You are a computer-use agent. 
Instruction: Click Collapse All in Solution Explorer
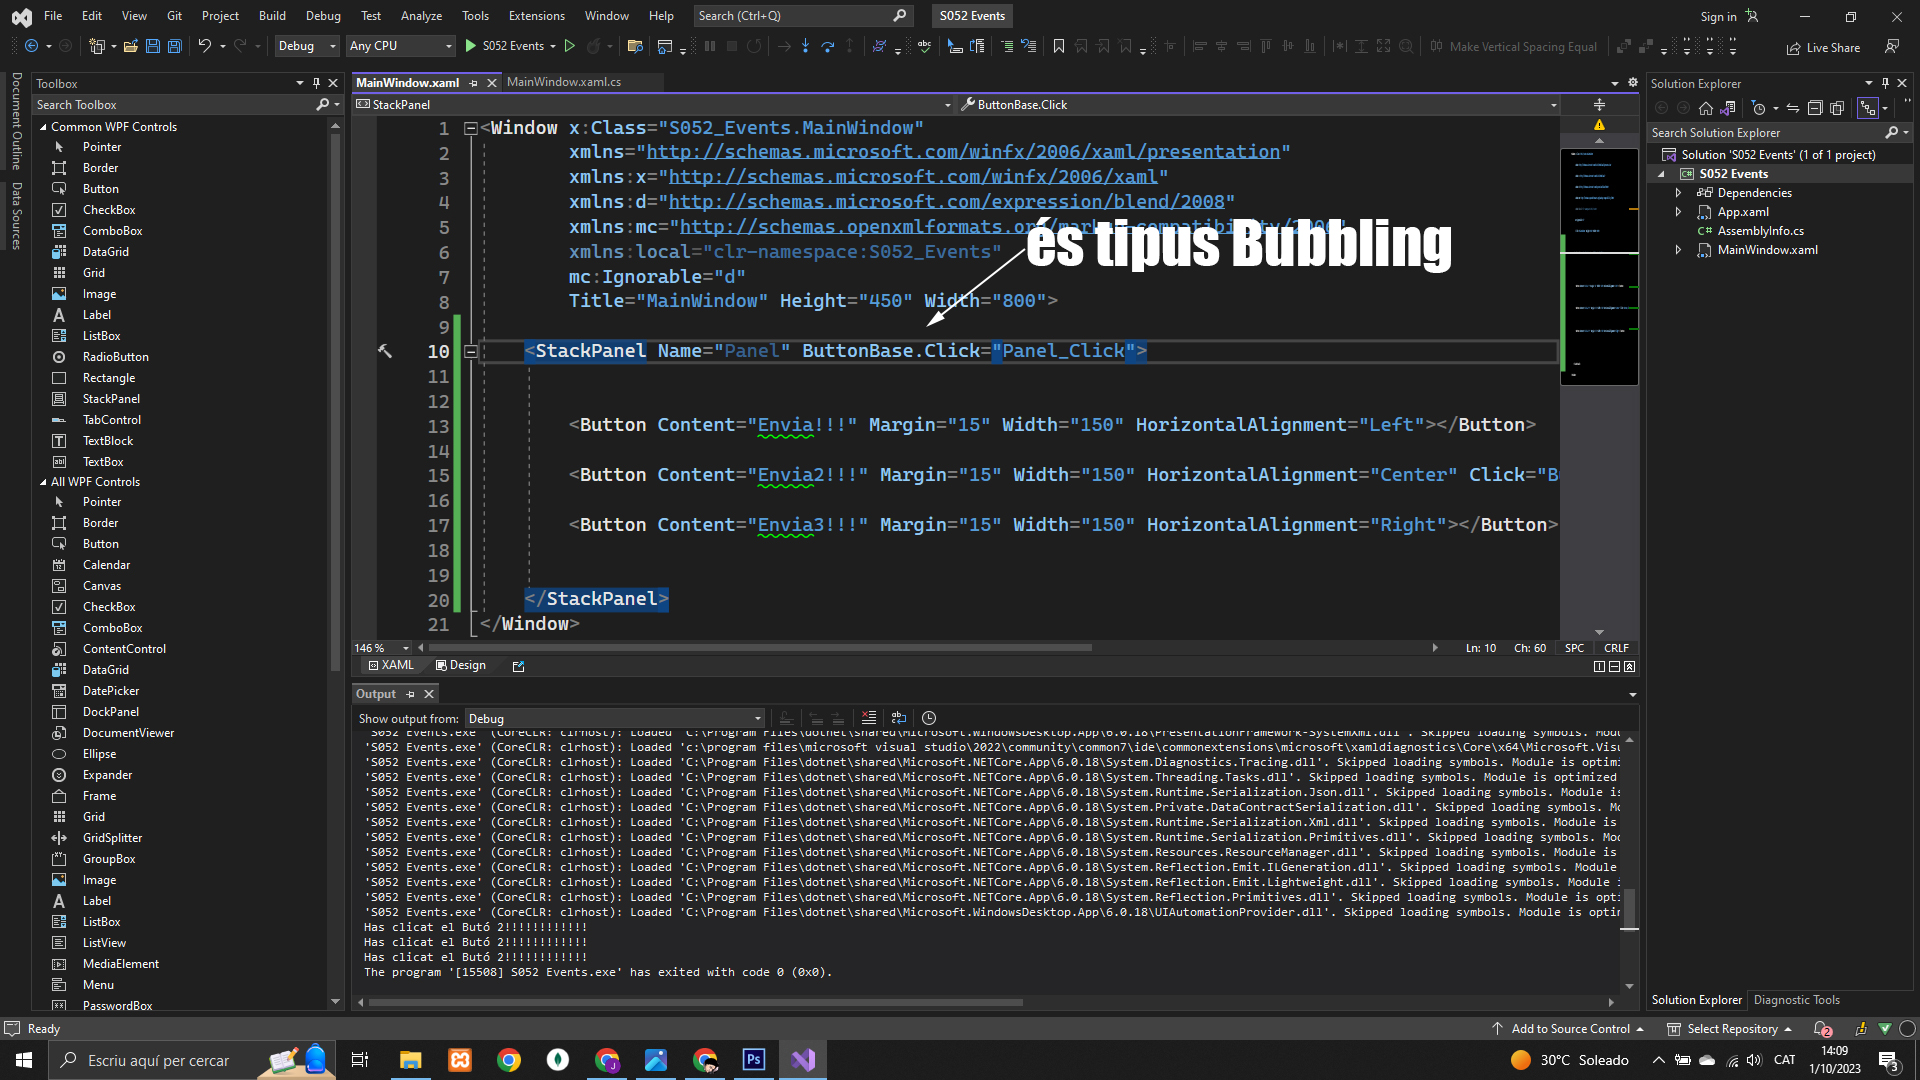(x=1815, y=108)
